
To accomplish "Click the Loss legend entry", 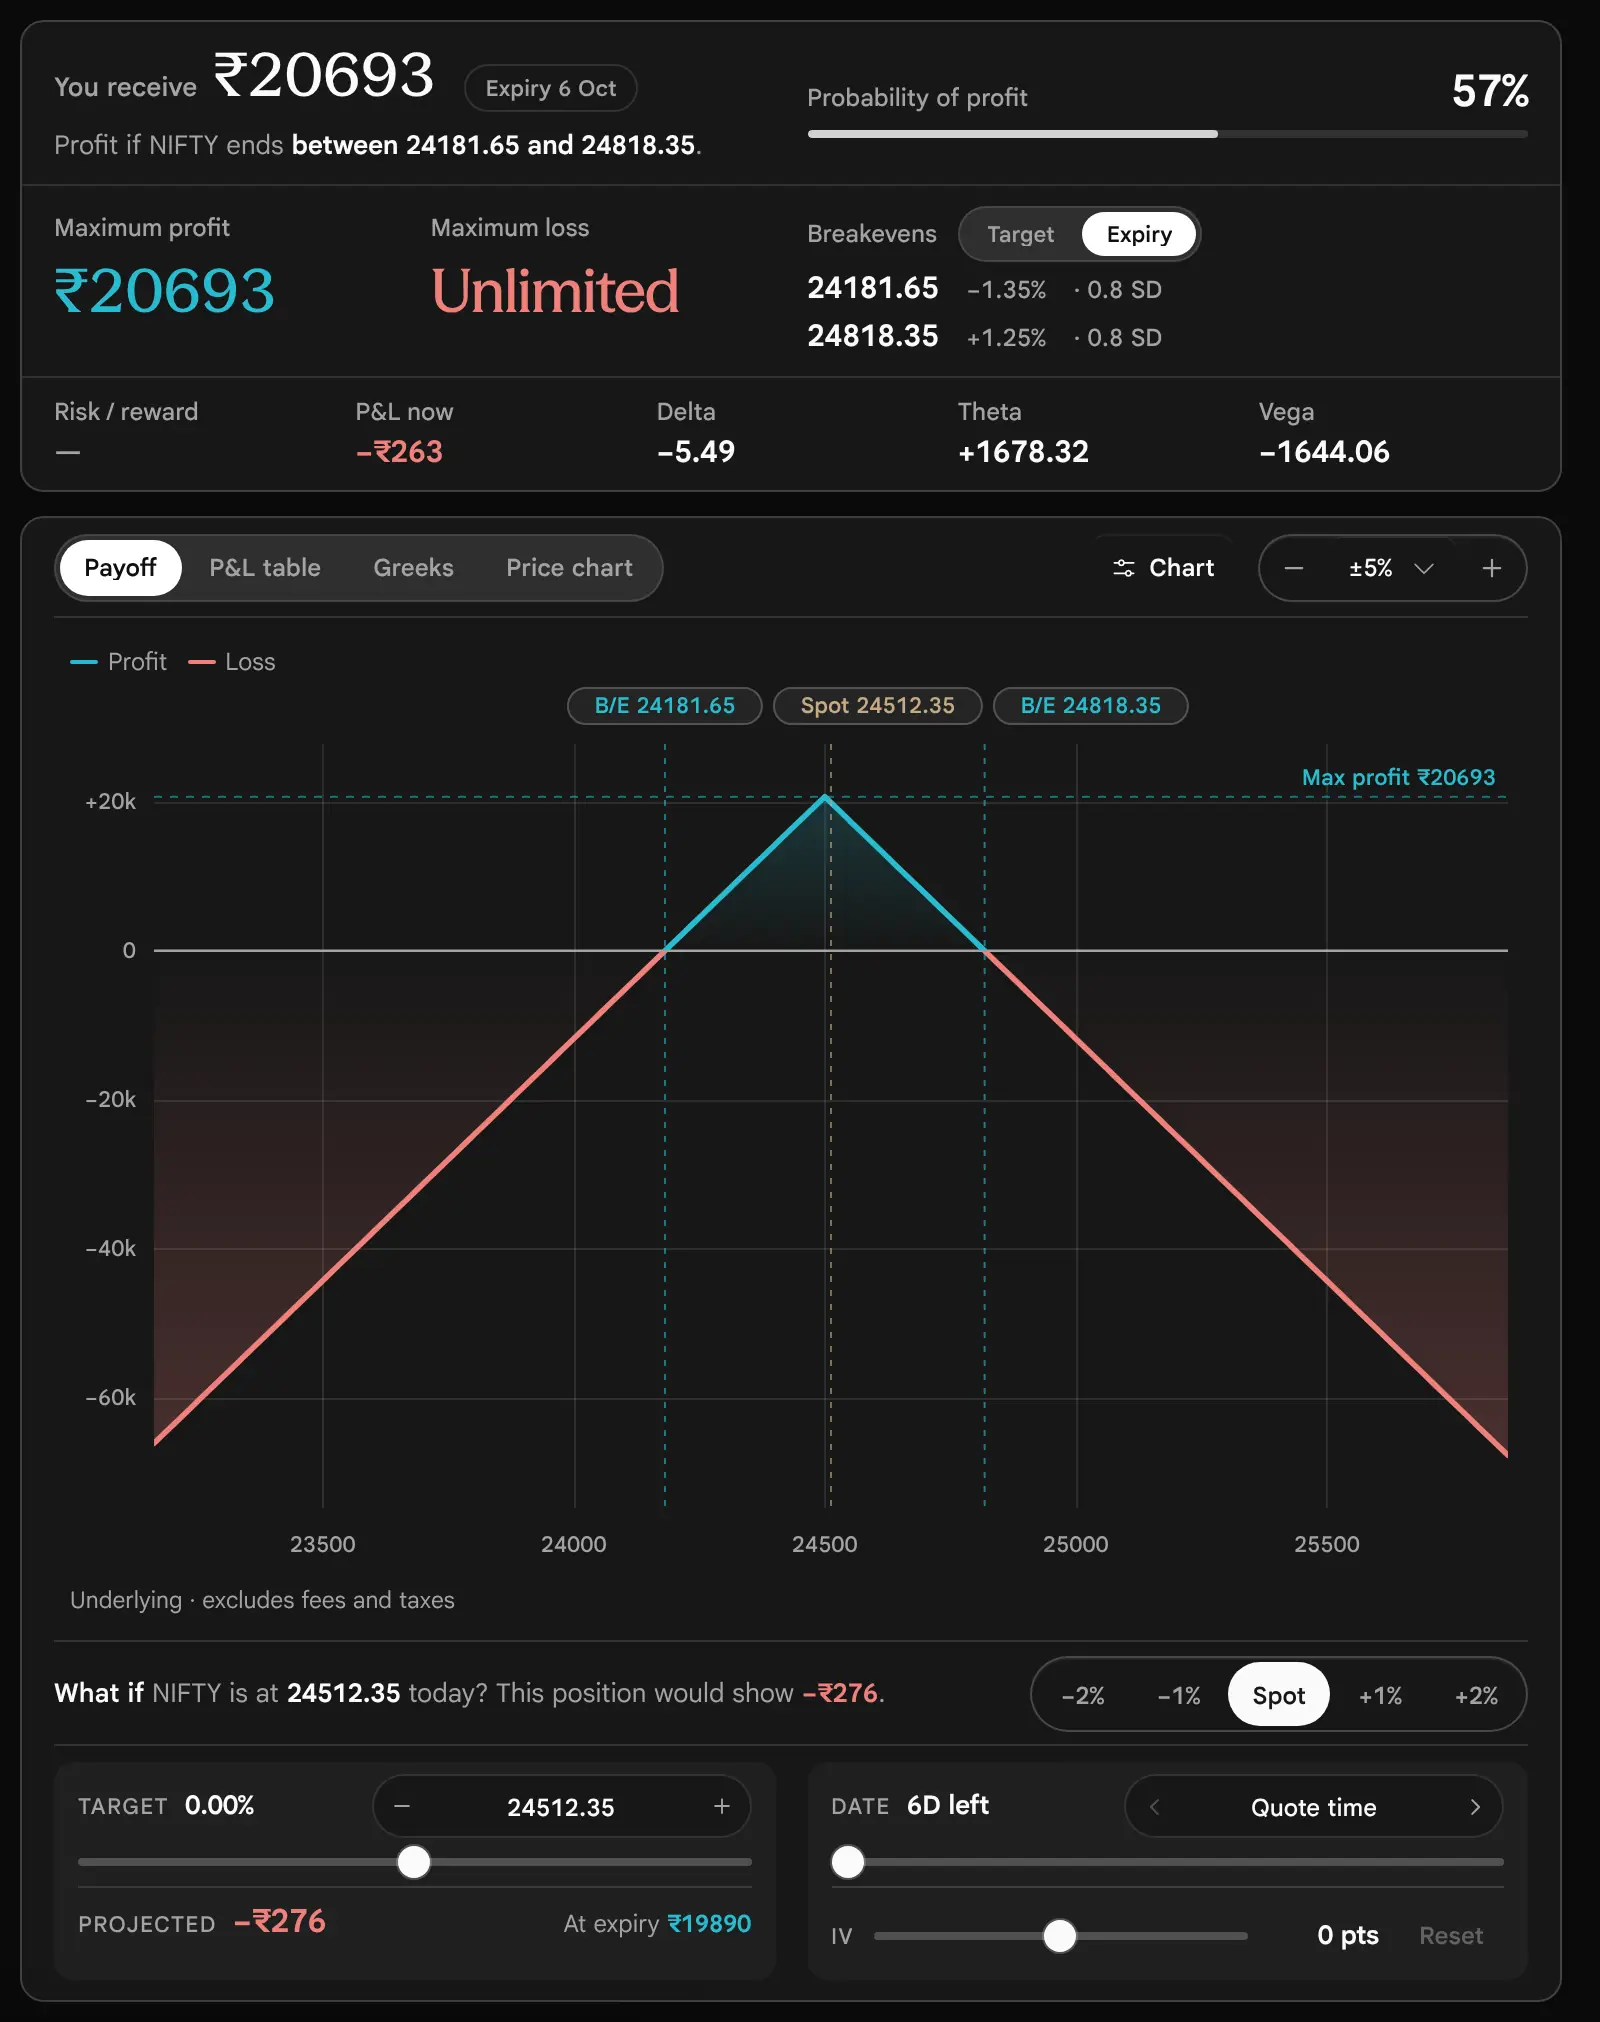I will (x=231, y=661).
